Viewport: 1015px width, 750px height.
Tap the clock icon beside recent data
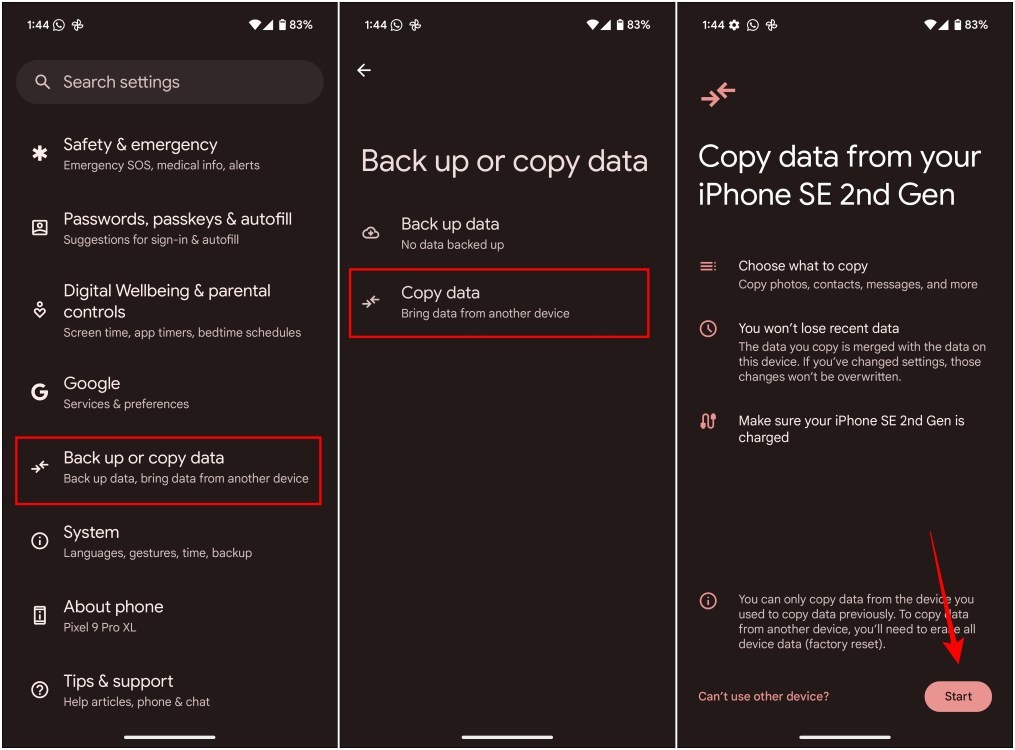[x=708, y=329]
